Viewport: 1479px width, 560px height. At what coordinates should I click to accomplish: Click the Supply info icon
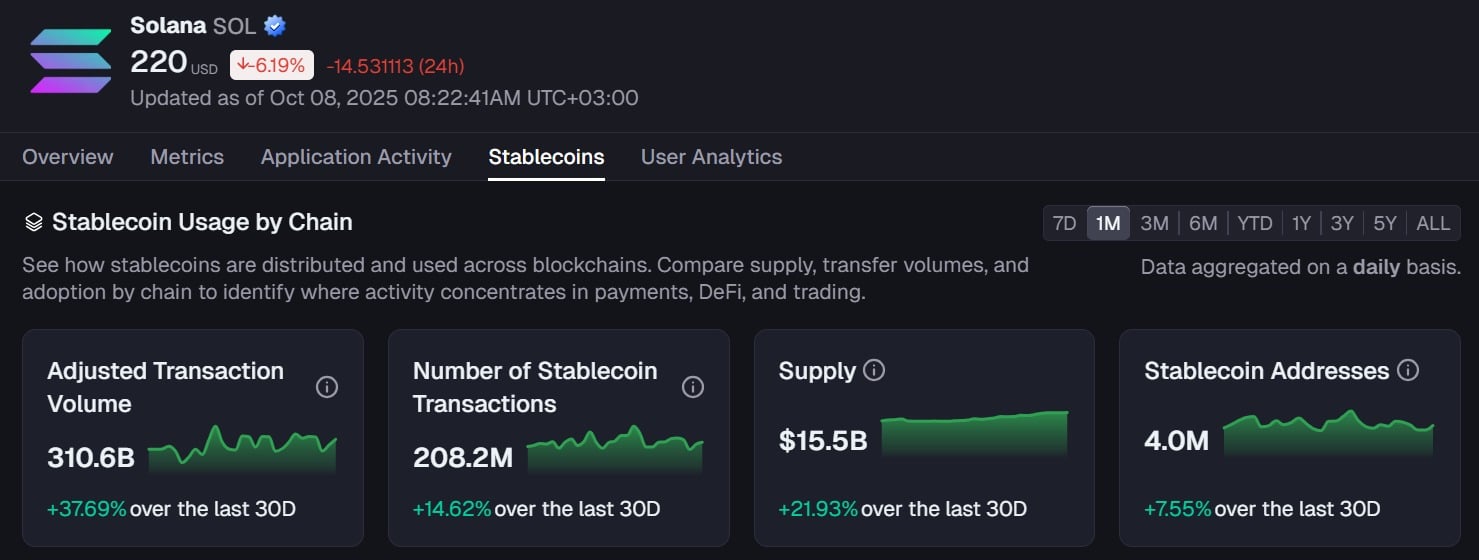coord(874,371)
